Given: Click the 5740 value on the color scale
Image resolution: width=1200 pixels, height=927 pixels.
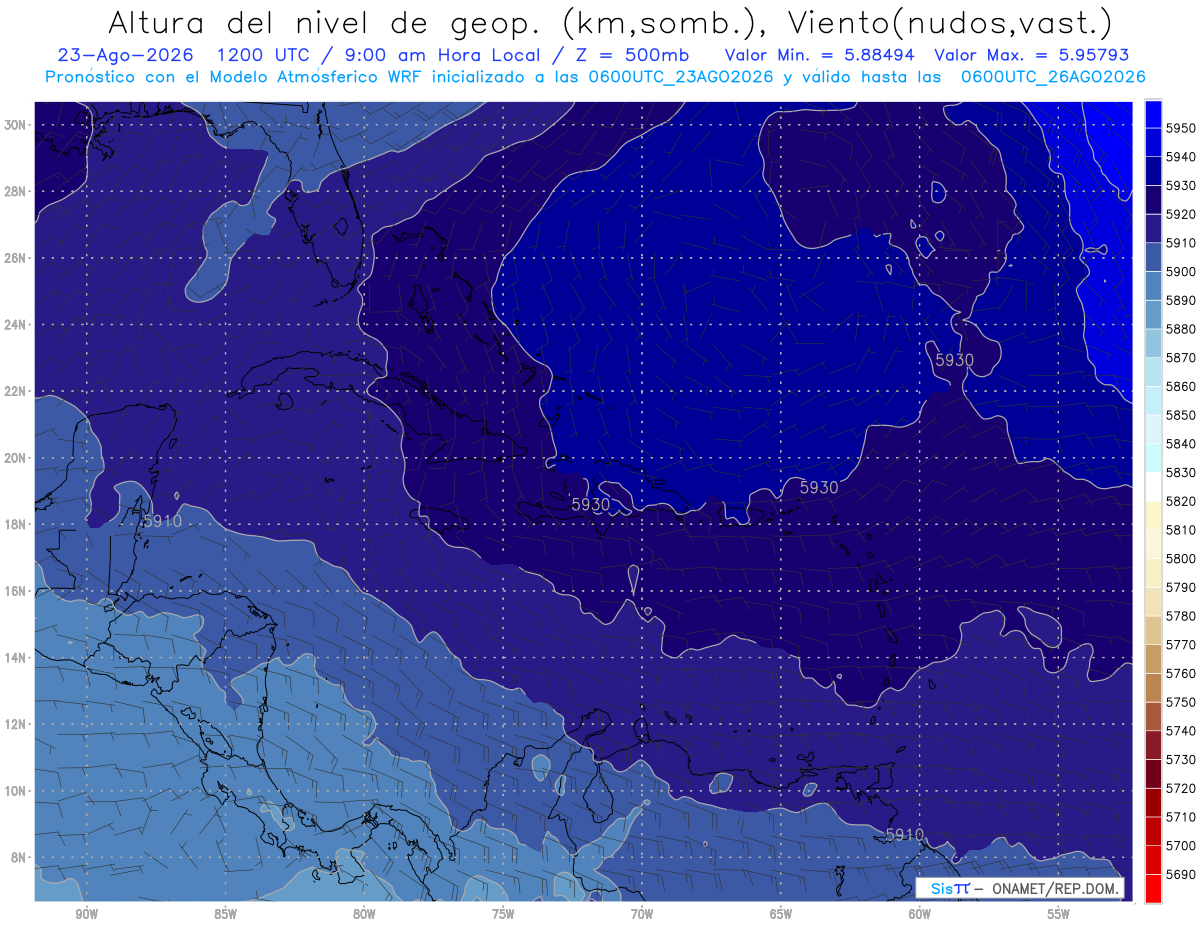Looking at the screenshot, I should click(x=1181, y=731).
